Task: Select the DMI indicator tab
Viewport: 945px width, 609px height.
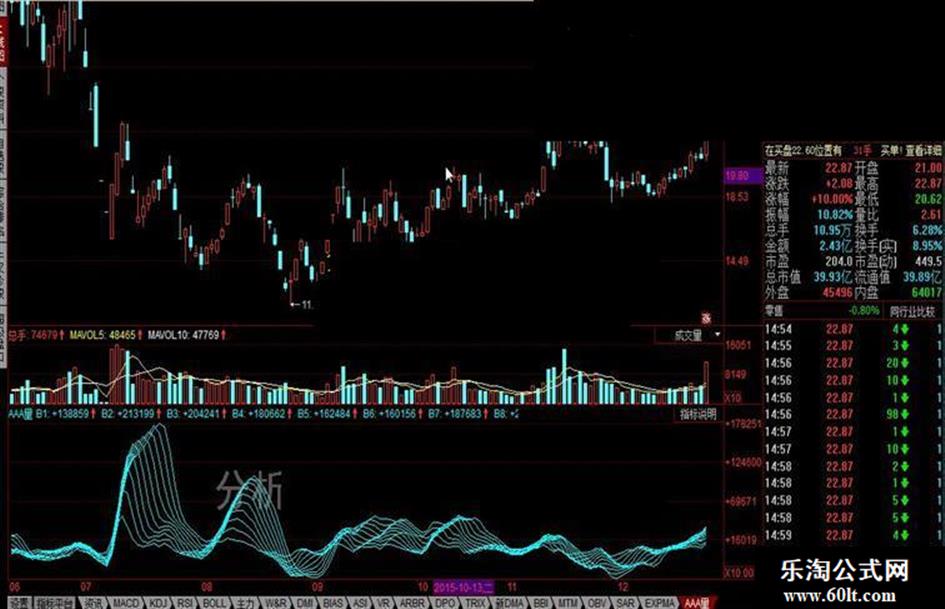Action: click(x=306, y=603)
